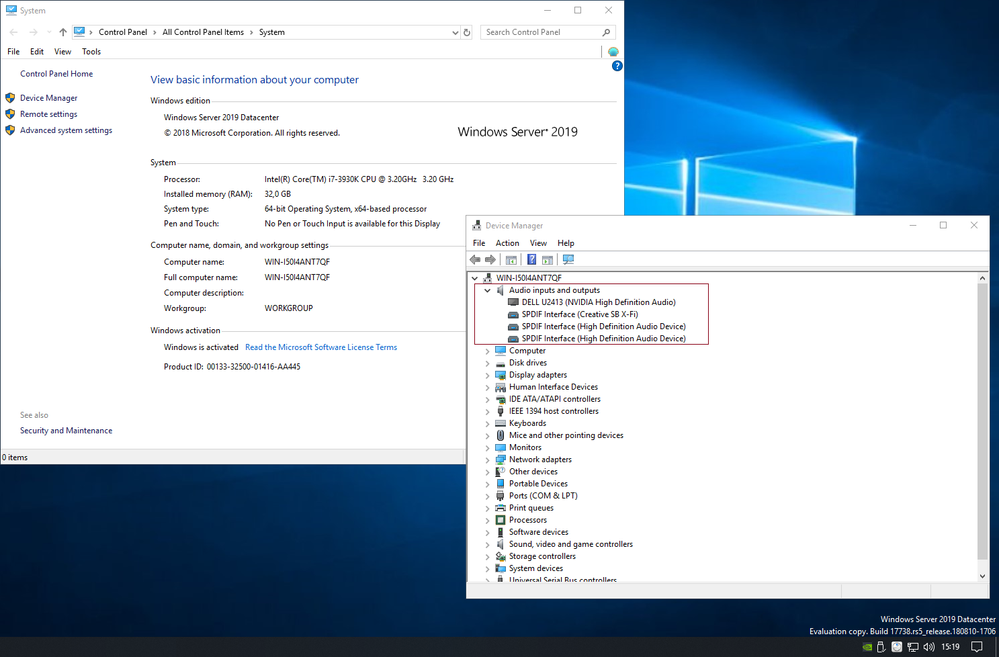This screenshot has height=657, width=999.
Task: Click Print queues icon in device tree
Action: [x=501, y=508]
